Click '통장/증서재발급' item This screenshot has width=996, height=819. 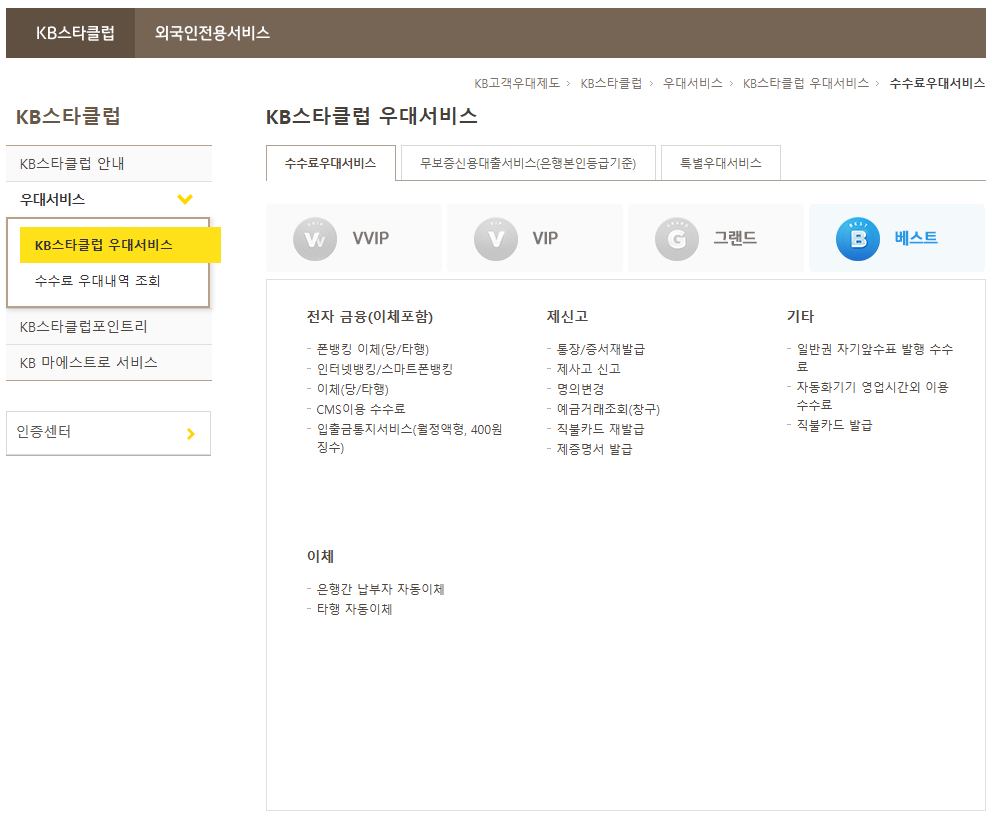[x=600, y=349]
